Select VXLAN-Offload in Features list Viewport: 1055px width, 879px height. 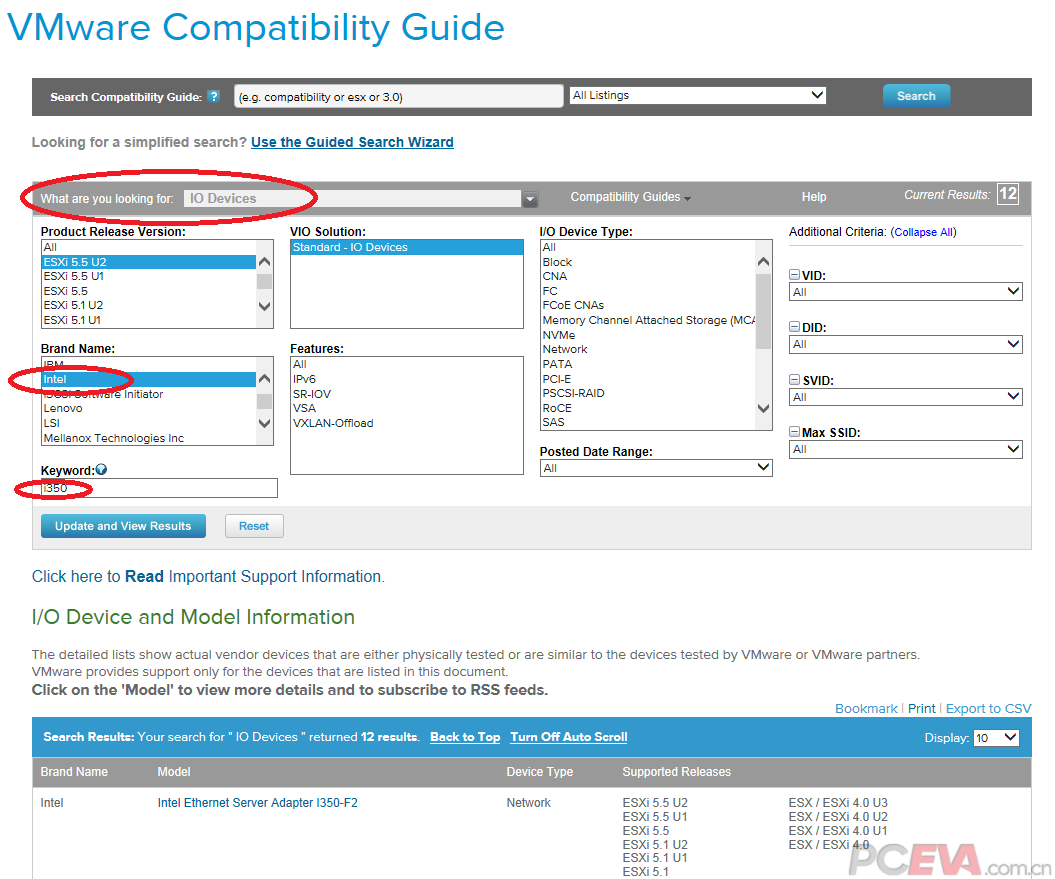coord(406,423)
